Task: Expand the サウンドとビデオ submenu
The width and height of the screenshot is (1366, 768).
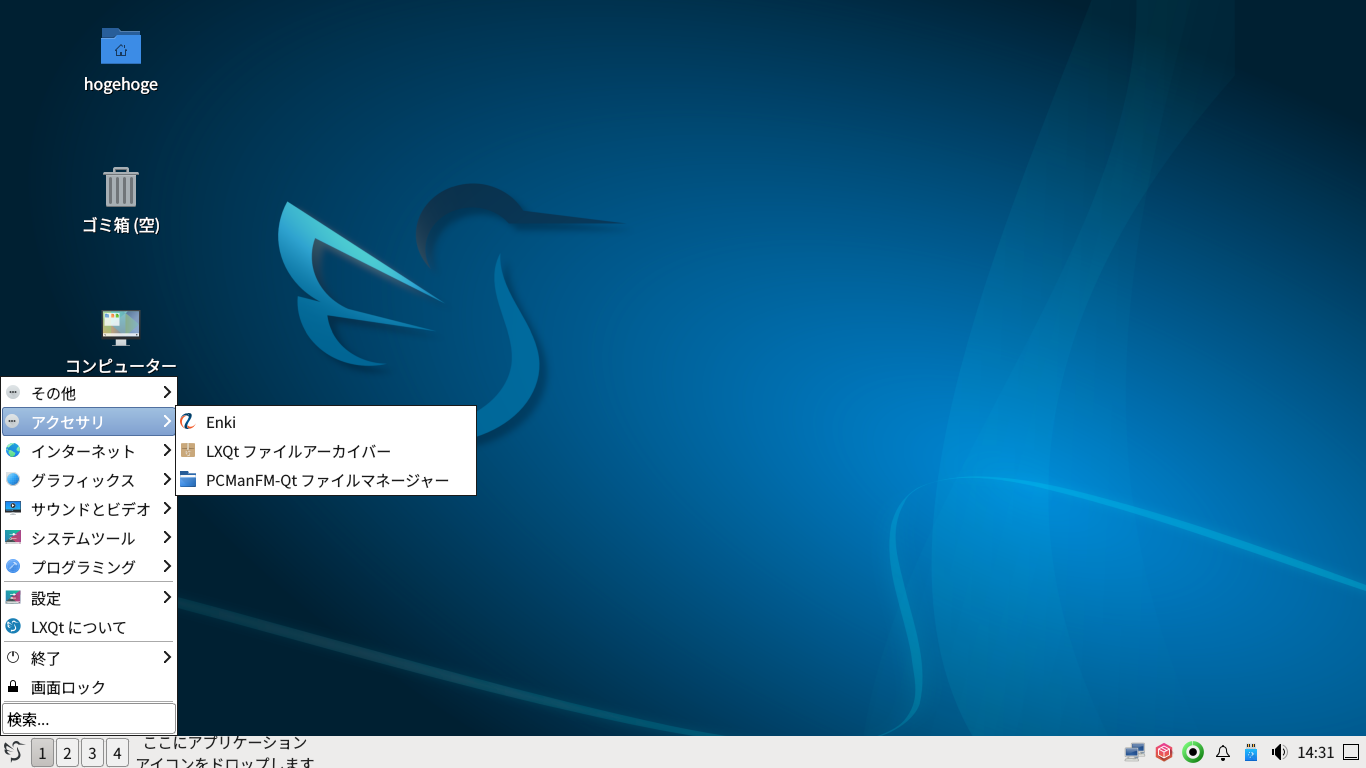Action: pos(89,509)
